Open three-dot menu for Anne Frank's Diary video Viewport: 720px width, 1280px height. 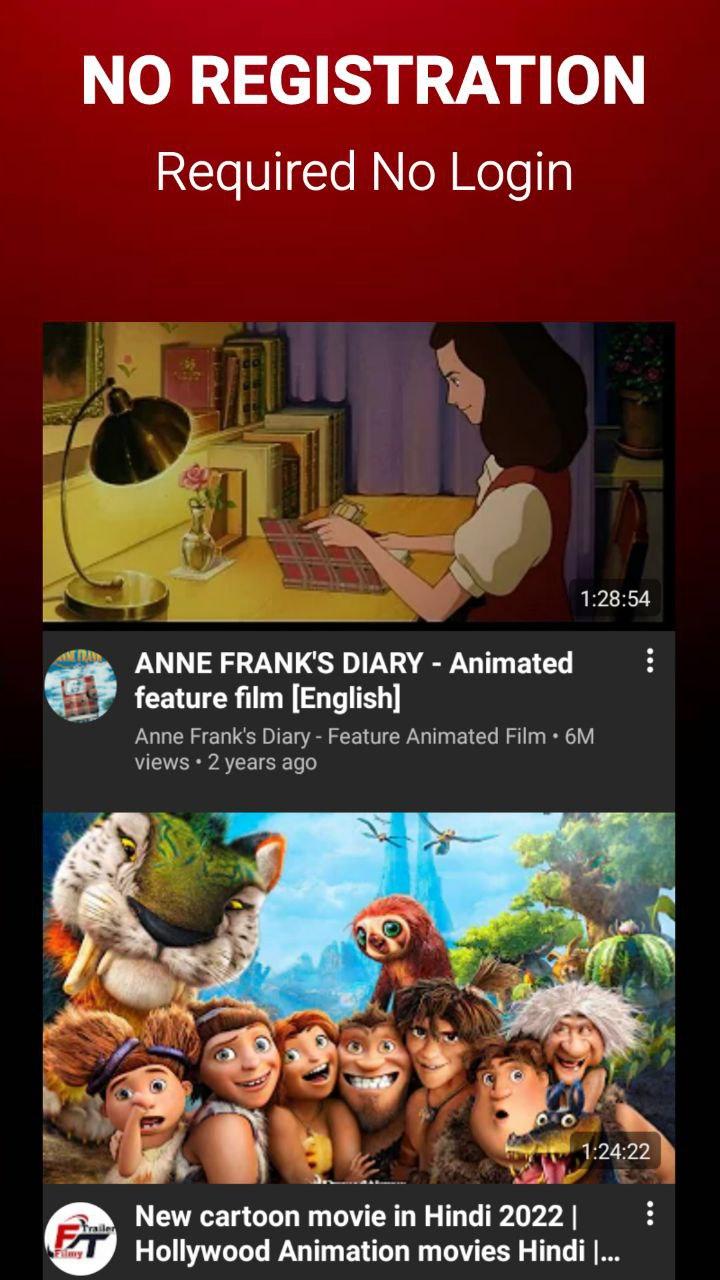coord(650,660)
